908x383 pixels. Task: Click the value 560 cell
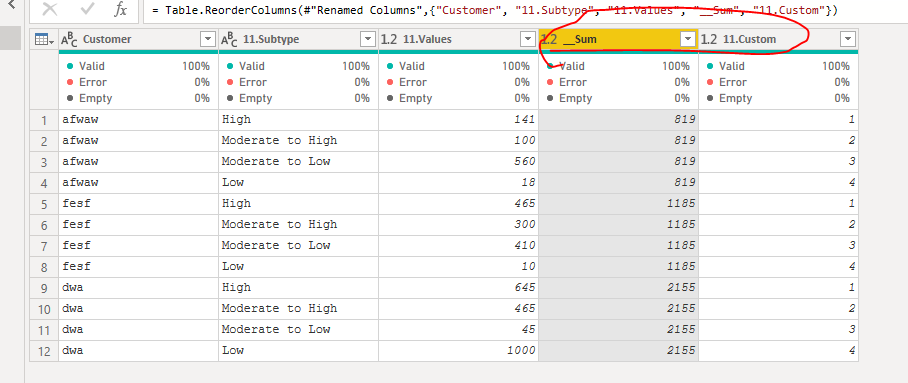458,162
